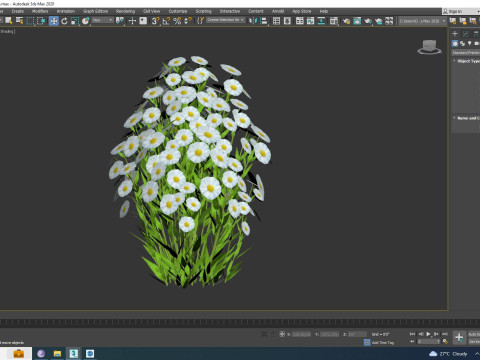Image resolution: width=480 pixels, height=360 pixels.
Task: Click Render in Cloud teapot icon
Action: [378, 21]
